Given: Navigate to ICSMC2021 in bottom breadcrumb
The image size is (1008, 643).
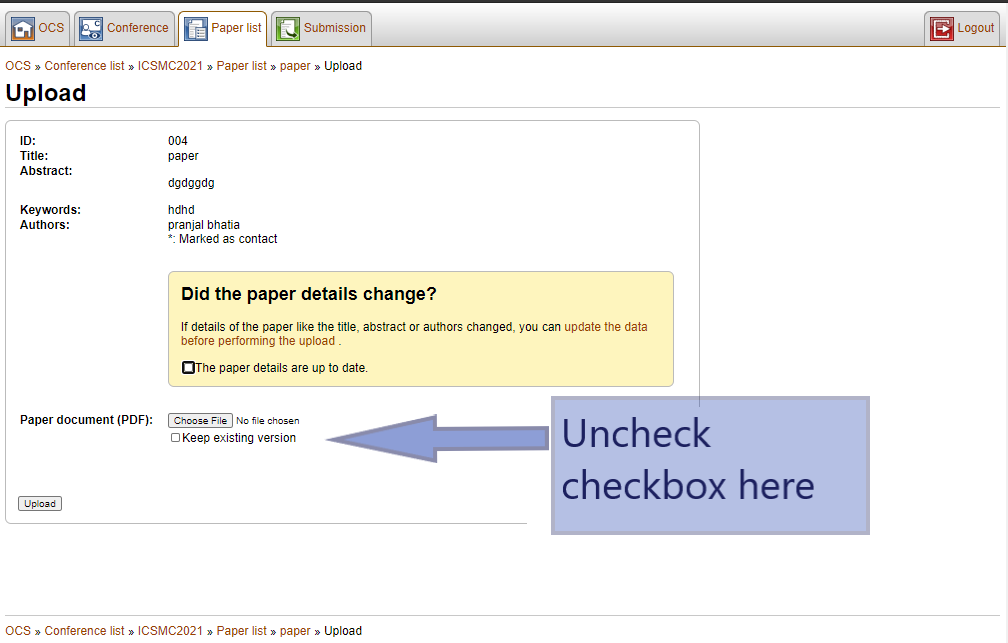Looking at the screenshot, I should point(171,631).
